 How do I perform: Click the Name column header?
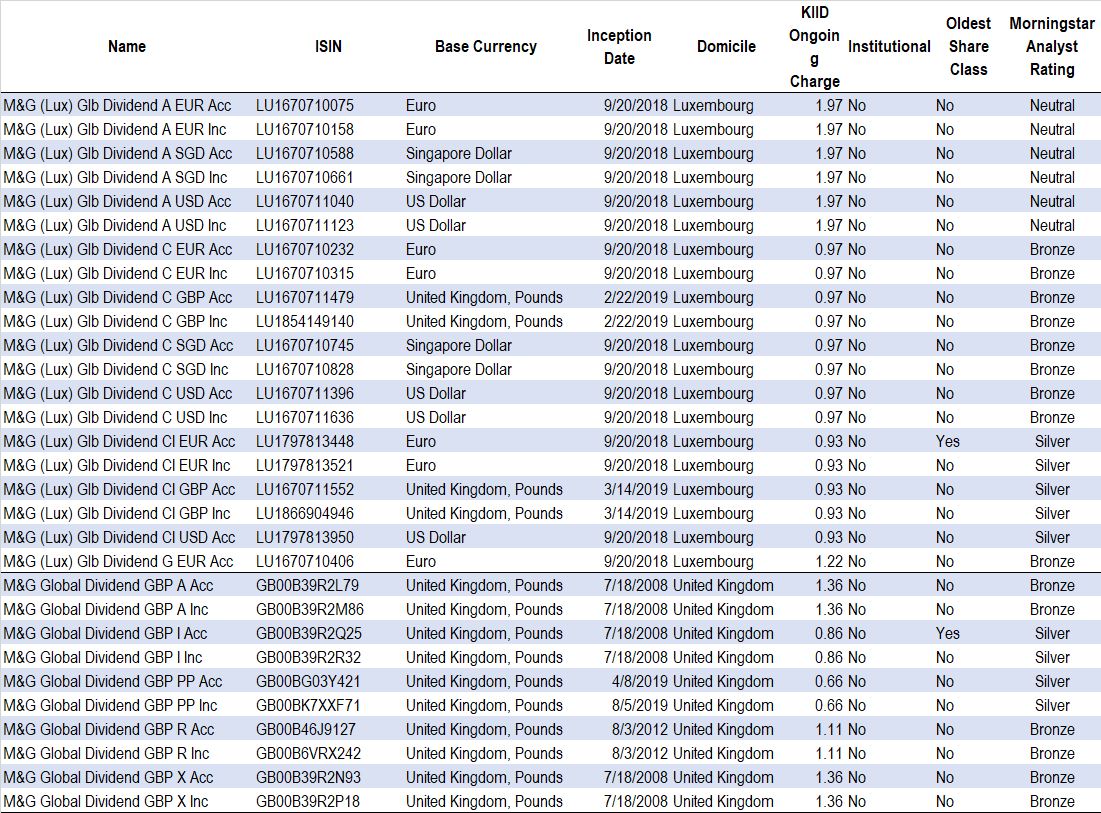pyautogui.click(x=127, y=46)
